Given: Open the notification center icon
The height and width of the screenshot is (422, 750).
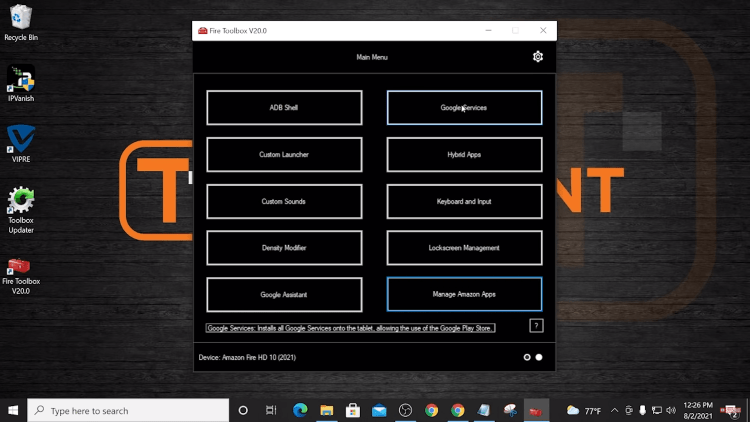Looking at the screenshot, I should [730, 411].
